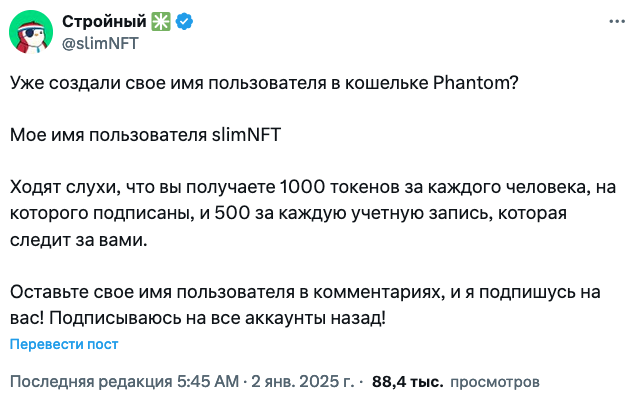Click the date 2 янв. 2025 г.
Viewport: 634px width, 395px height.
click(302, 381)
